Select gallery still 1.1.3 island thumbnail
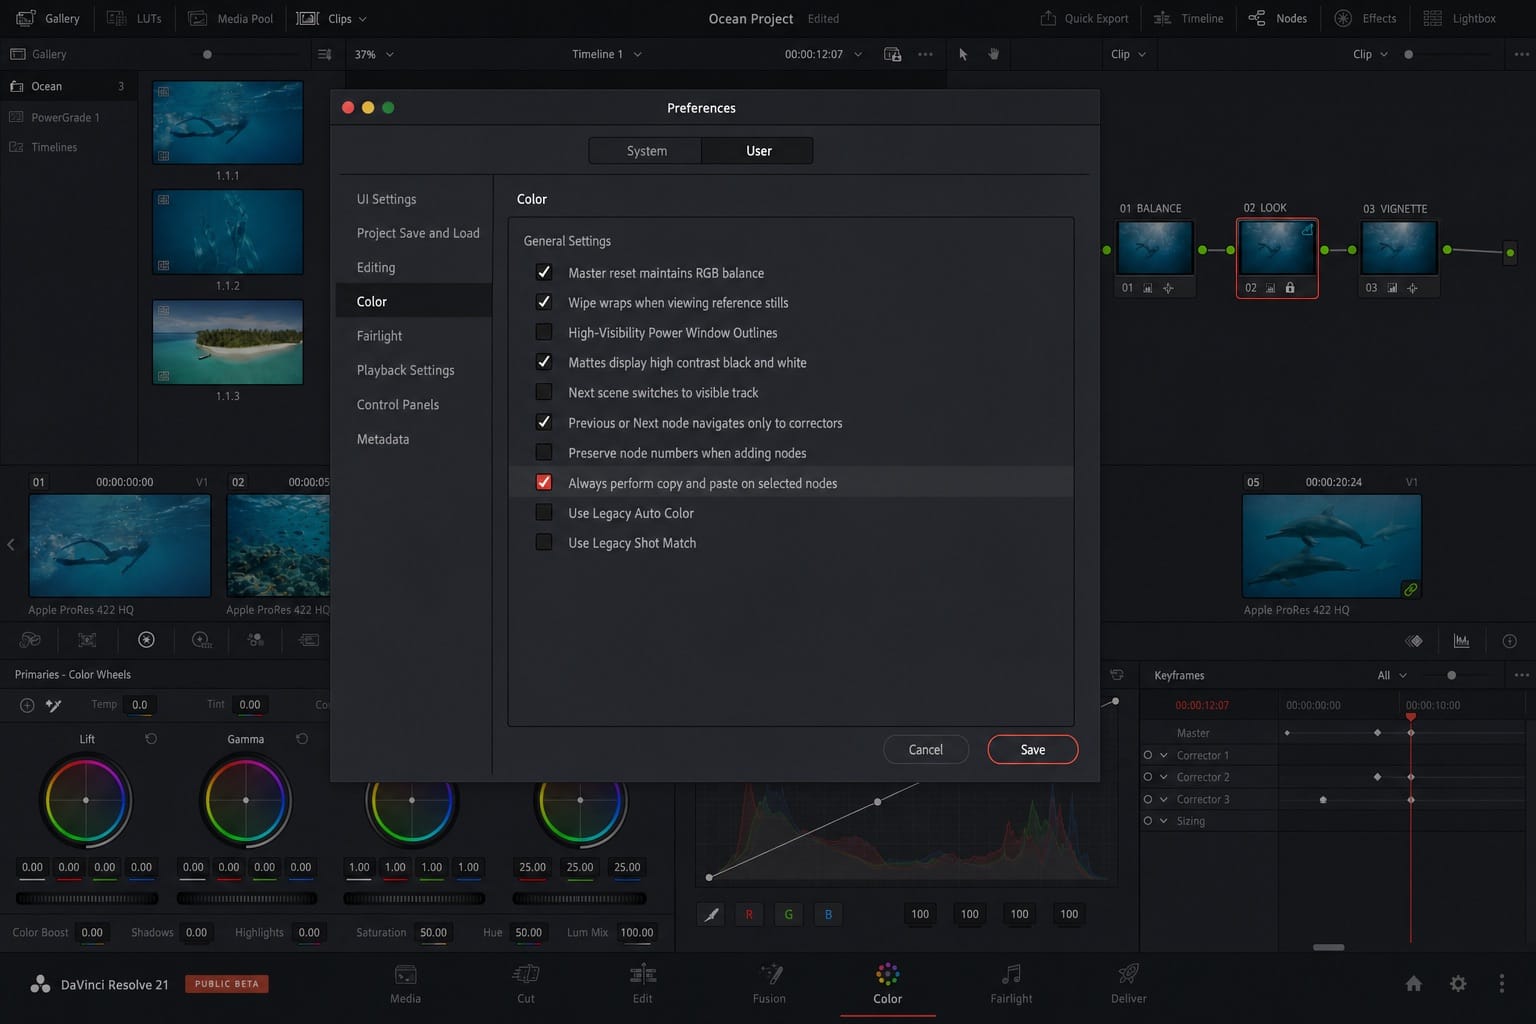The width and height of the screenshot is (1536, 1024). 228,342
